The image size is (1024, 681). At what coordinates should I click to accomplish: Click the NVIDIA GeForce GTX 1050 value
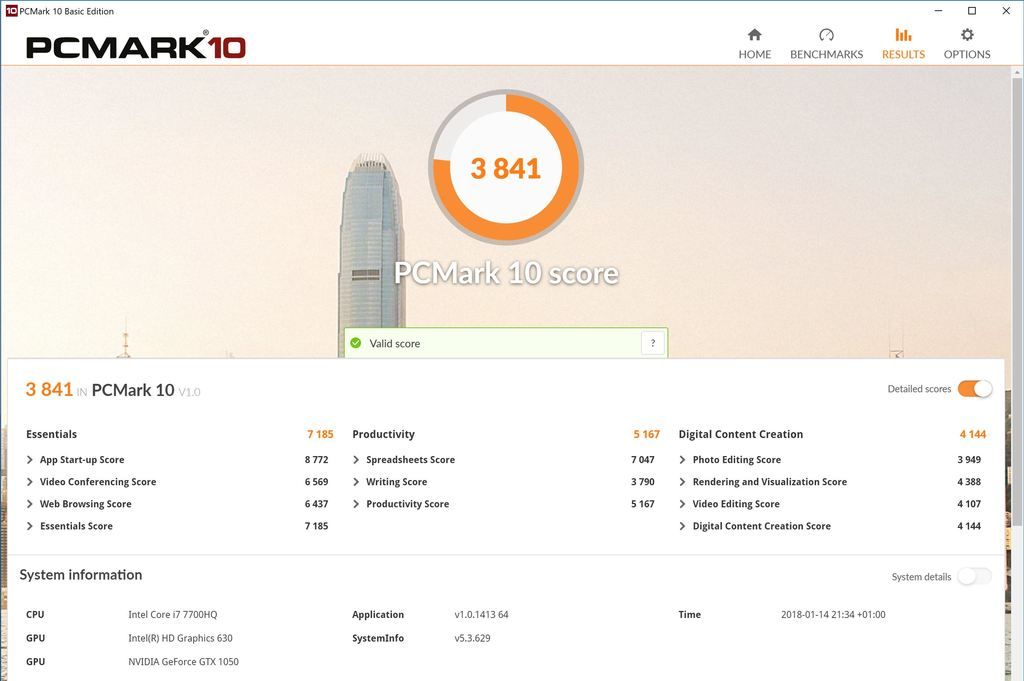pos(184,661)
